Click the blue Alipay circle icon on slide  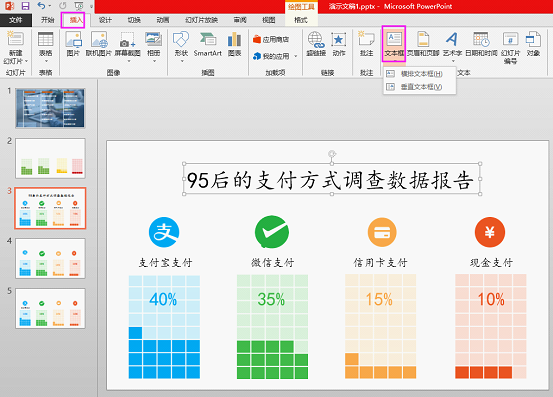click(164, 232)
